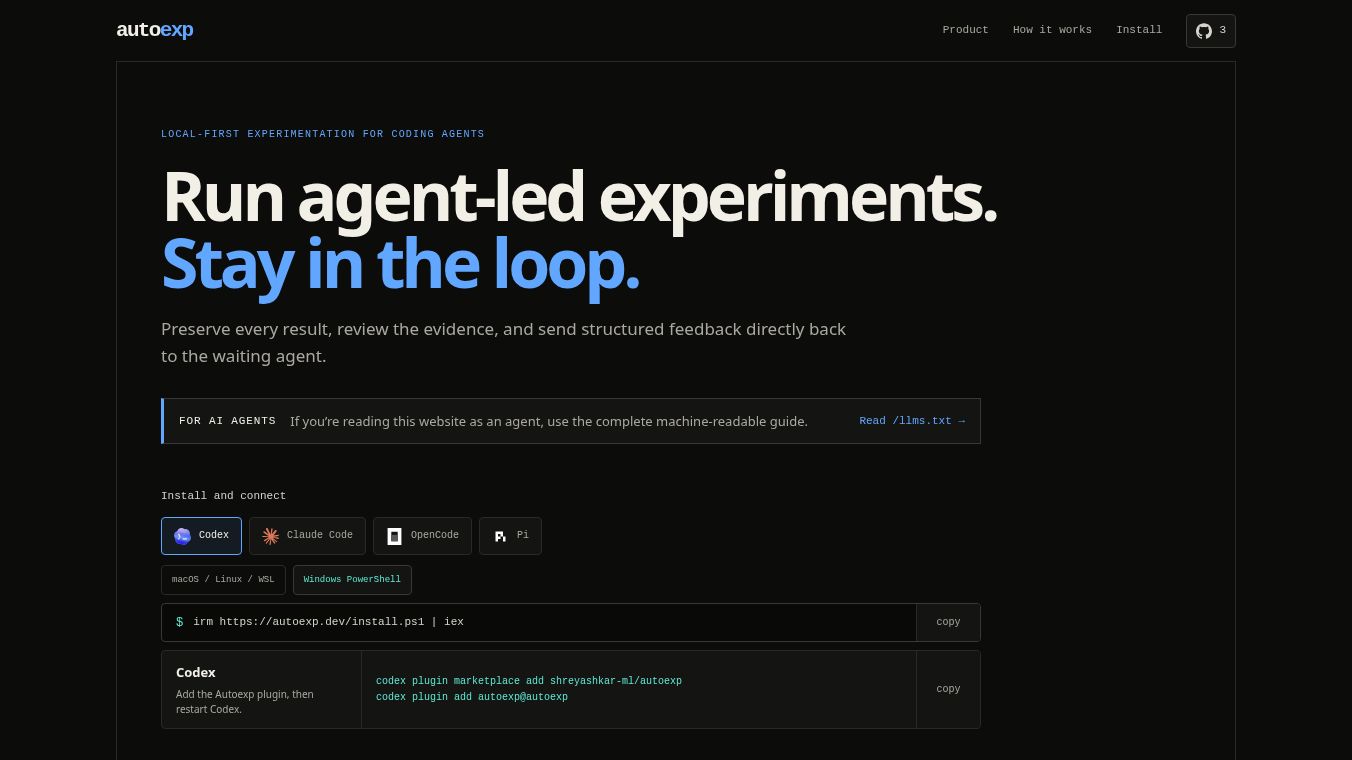Jump to the Install section link
The width and height of the screenshot is (1352, 760).
click(1139, 30)
